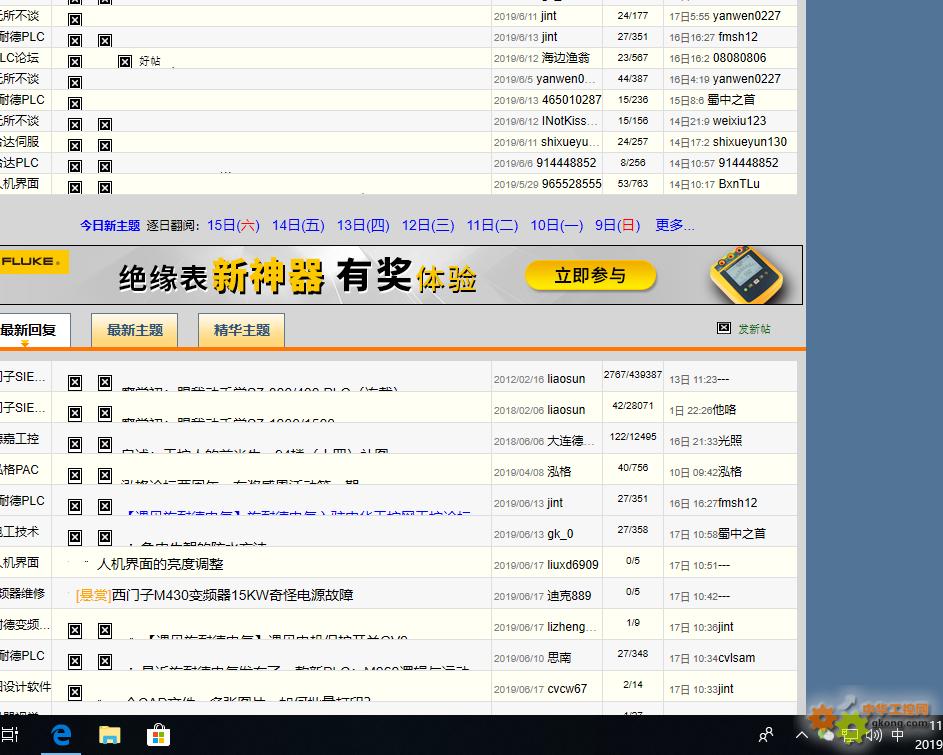943x755 pixels.
Task: Open the 13日(四) daily link
Action: point(363,226)
